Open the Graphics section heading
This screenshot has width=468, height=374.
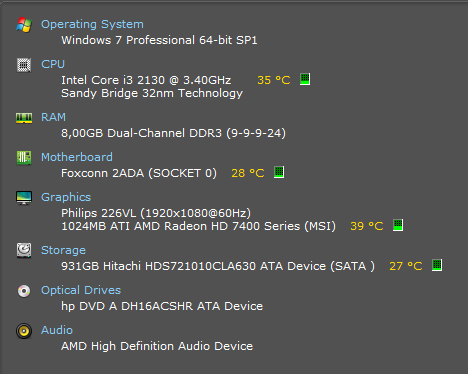[x=66, y=197]
